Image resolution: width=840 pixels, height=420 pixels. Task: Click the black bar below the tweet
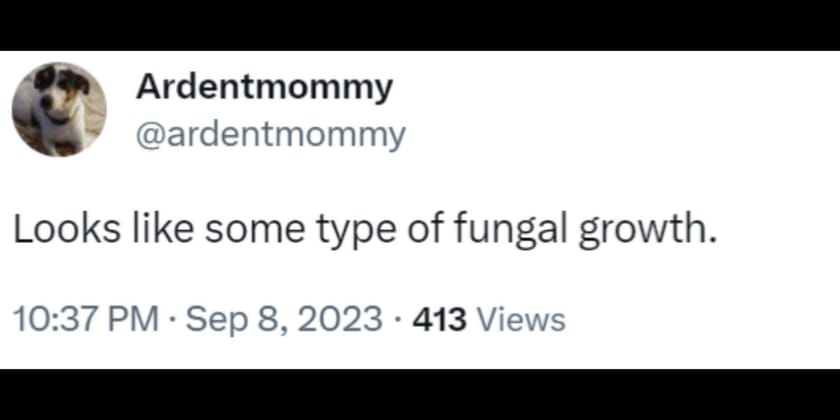click(x=420, y=395)
